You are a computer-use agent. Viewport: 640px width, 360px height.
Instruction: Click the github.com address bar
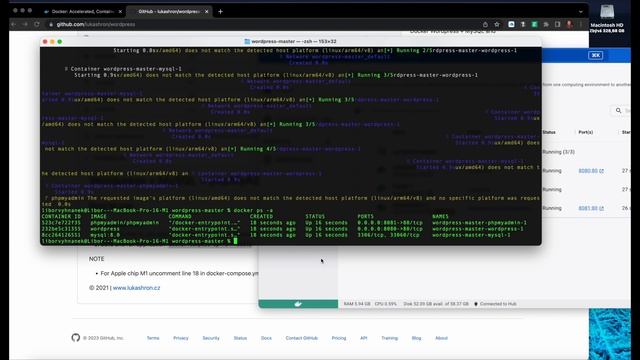261,24
